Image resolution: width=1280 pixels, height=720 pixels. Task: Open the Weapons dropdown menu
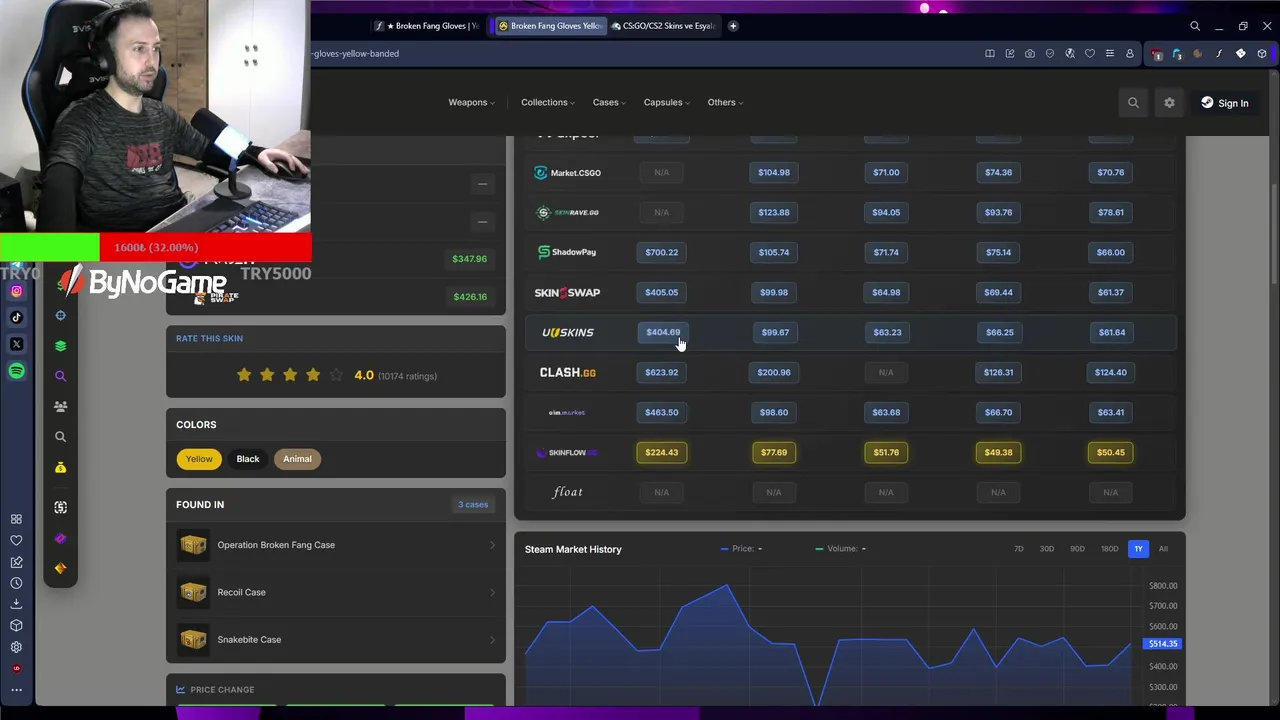tap(471, 102)
